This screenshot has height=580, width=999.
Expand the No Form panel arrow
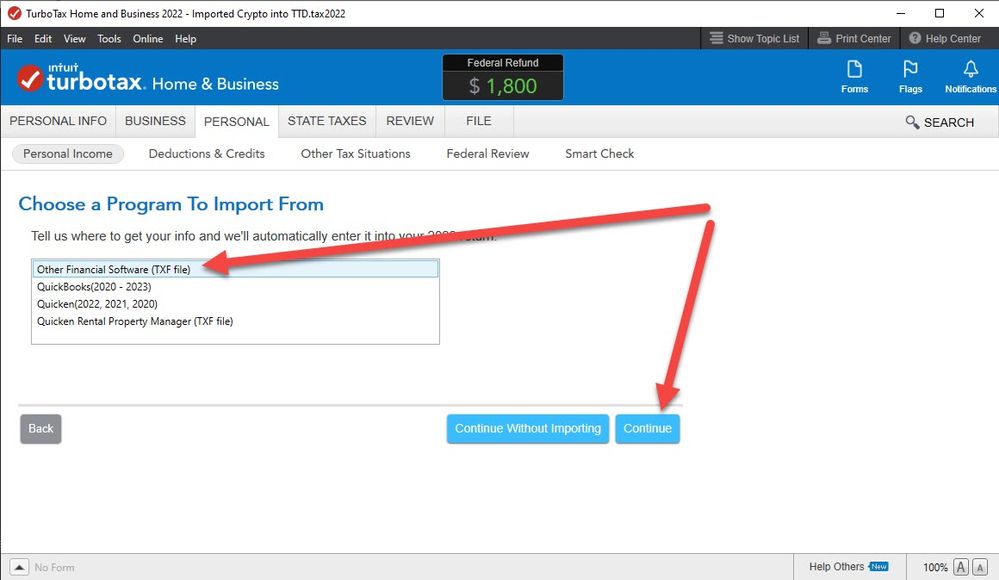[19, 567]
